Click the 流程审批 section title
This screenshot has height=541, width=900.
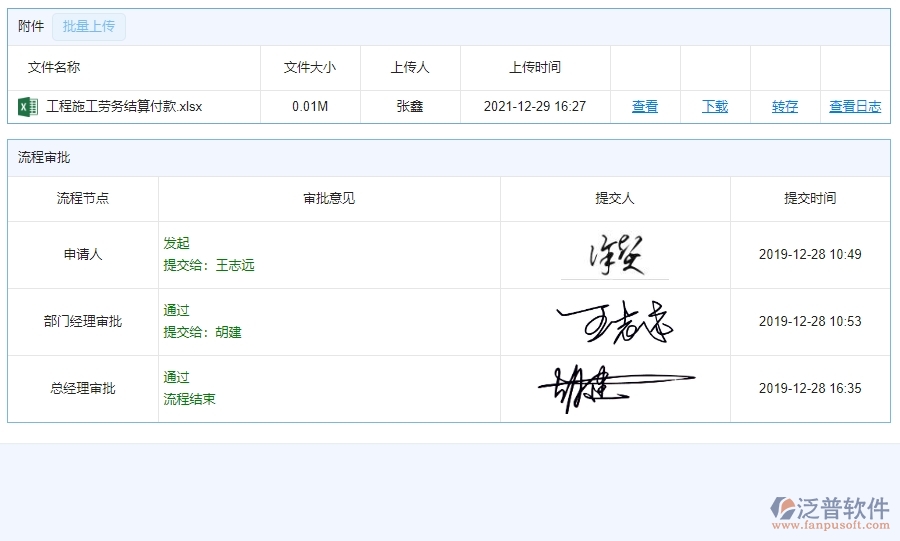click(44, 158)
